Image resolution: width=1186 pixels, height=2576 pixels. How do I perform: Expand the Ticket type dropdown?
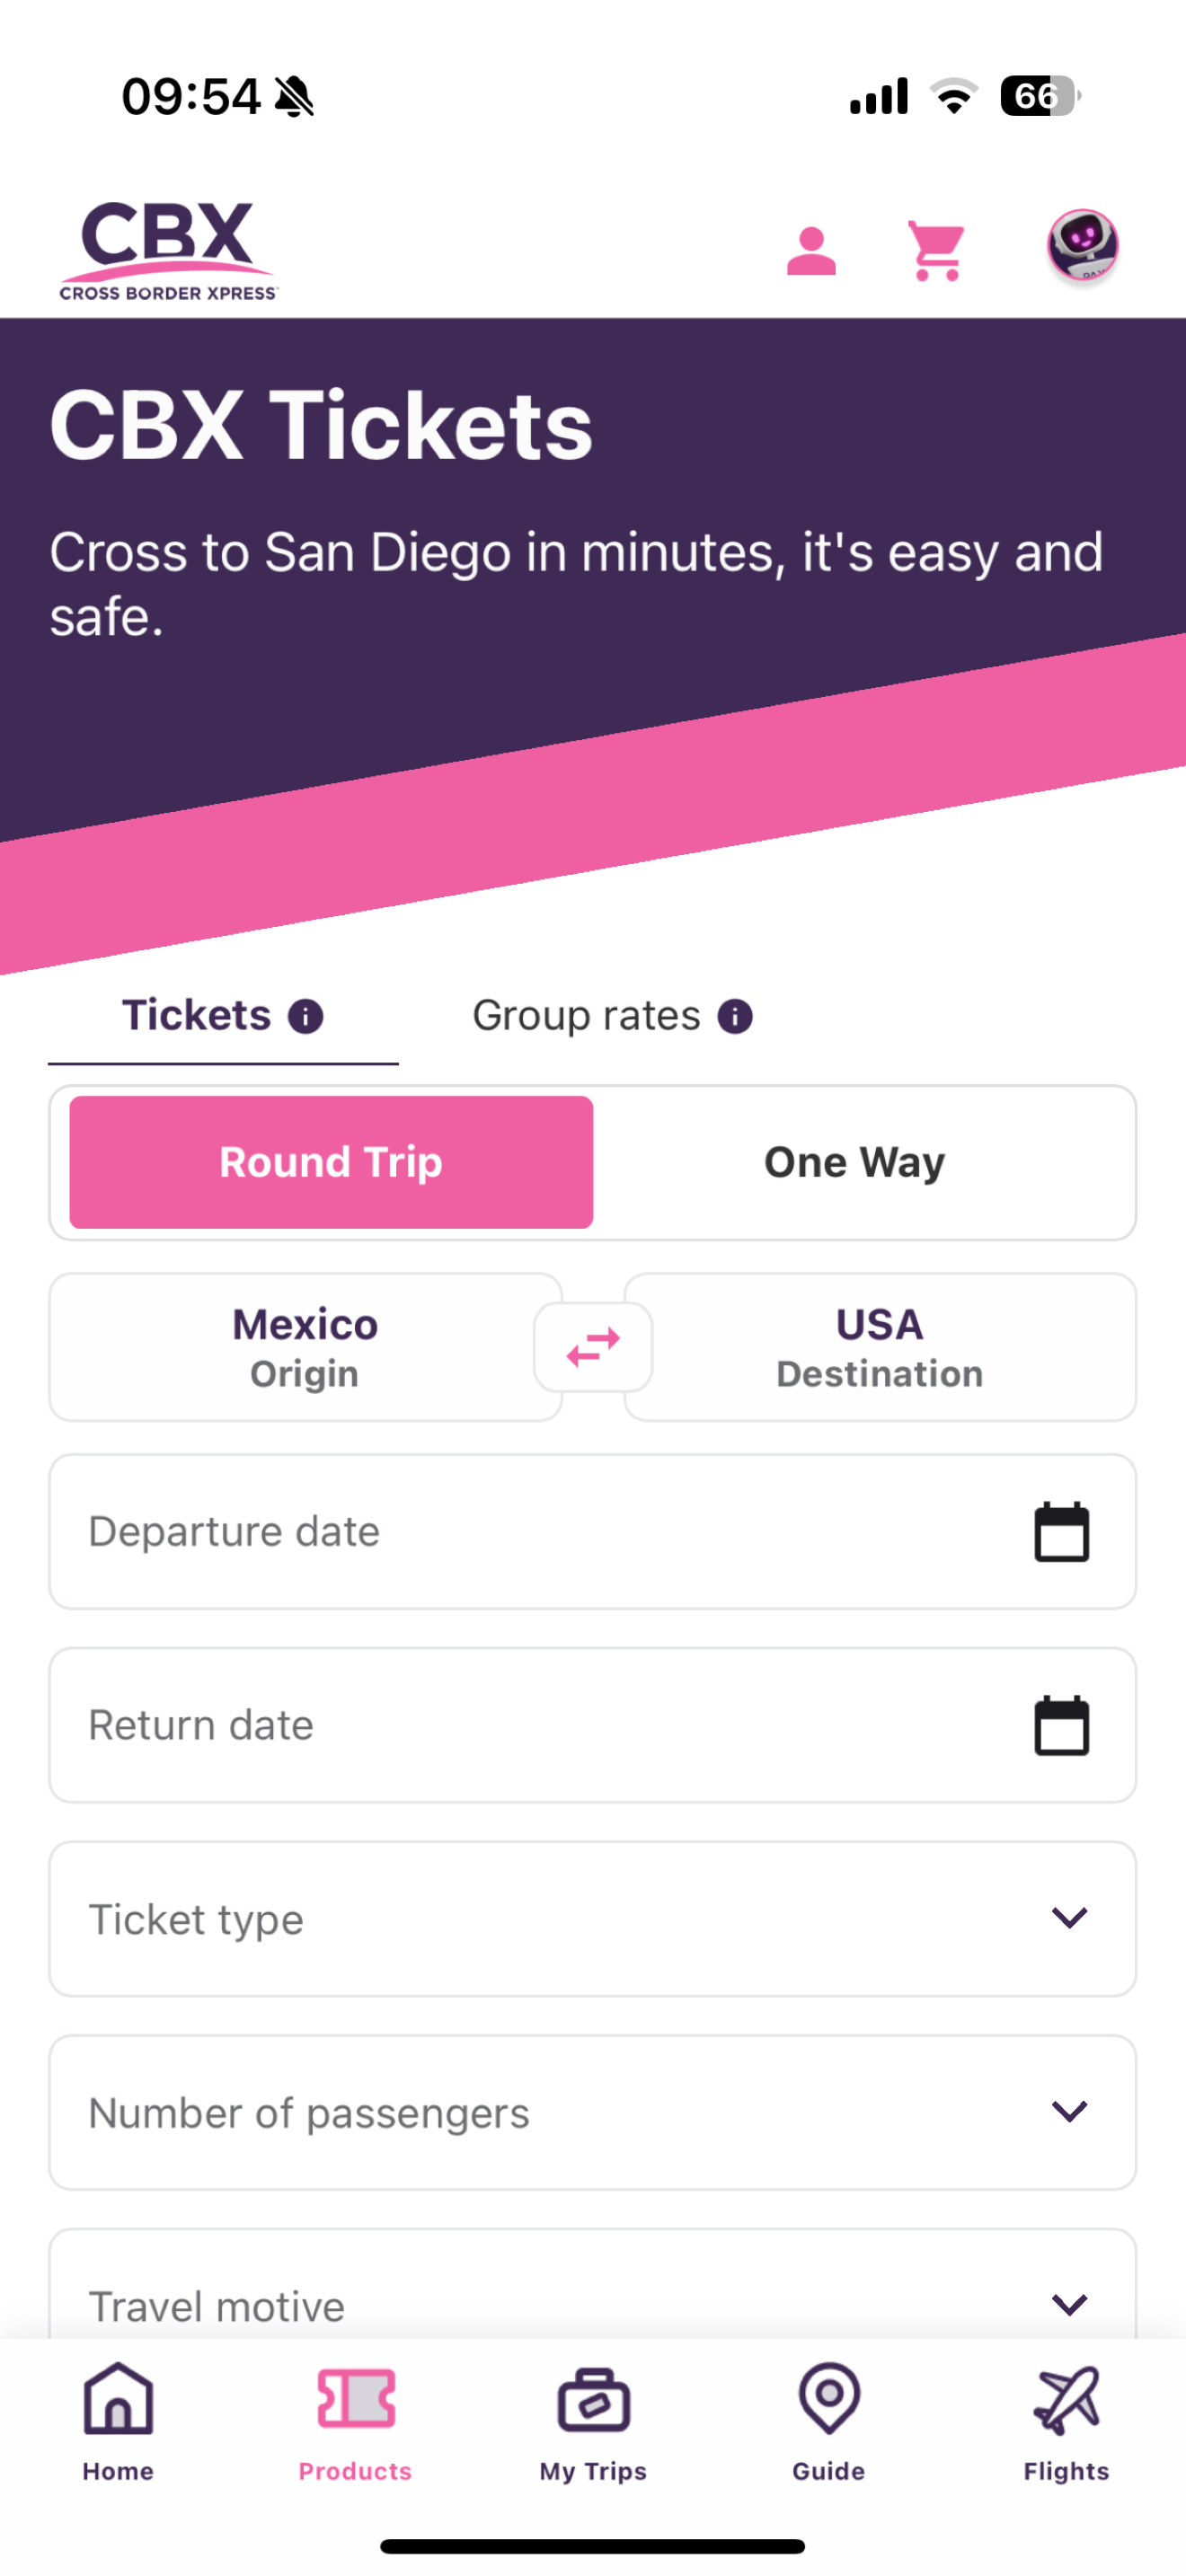pyautogui.click(x=593, y=1919)
